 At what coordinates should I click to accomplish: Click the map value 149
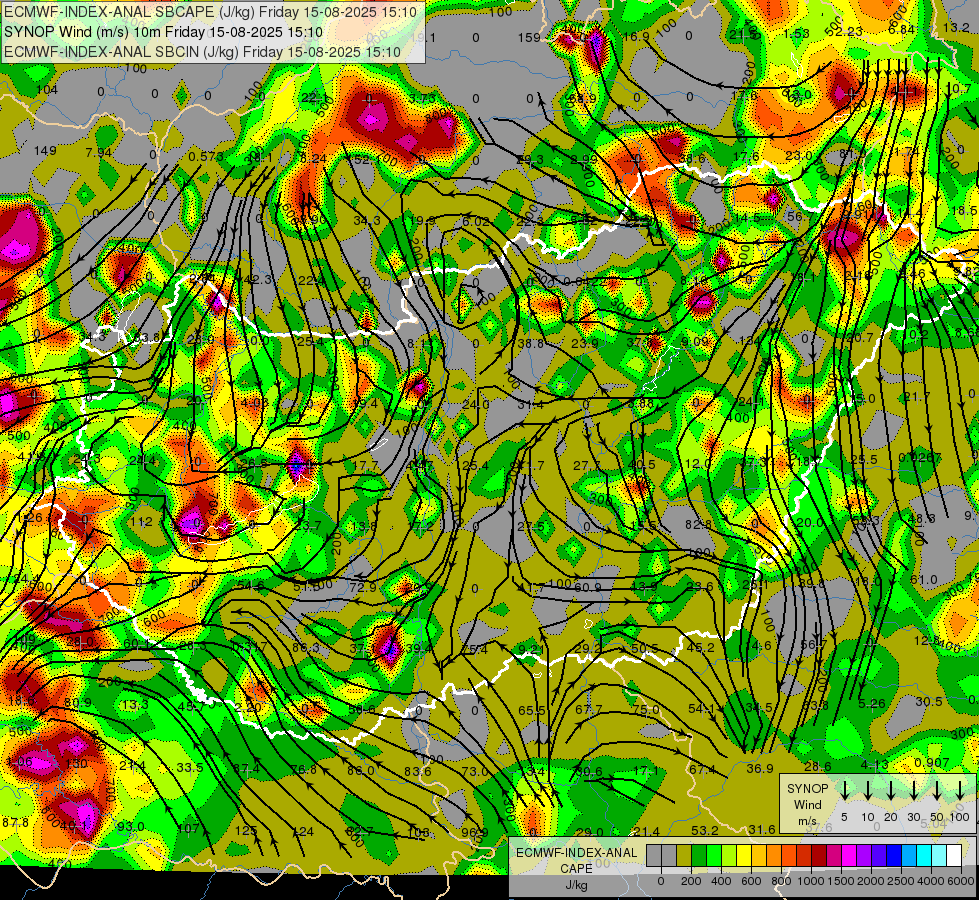(x=45, y=151)
